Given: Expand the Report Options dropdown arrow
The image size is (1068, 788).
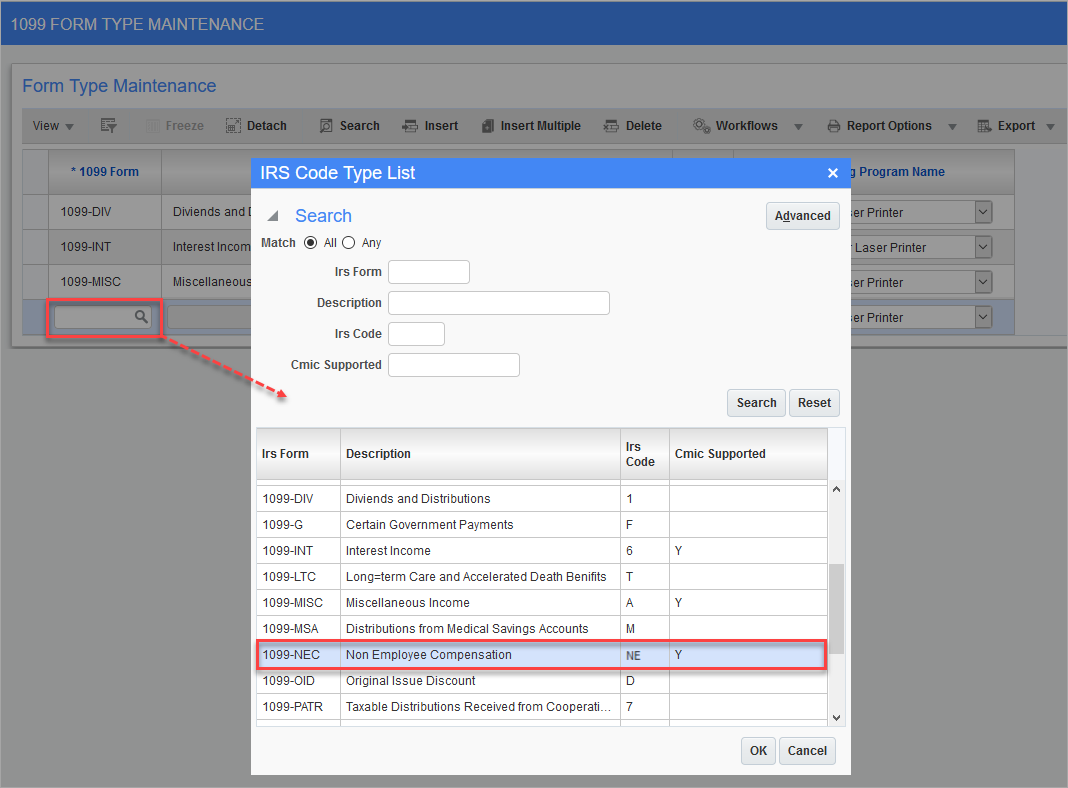Looking at the screenshot, I should [952, 127].
